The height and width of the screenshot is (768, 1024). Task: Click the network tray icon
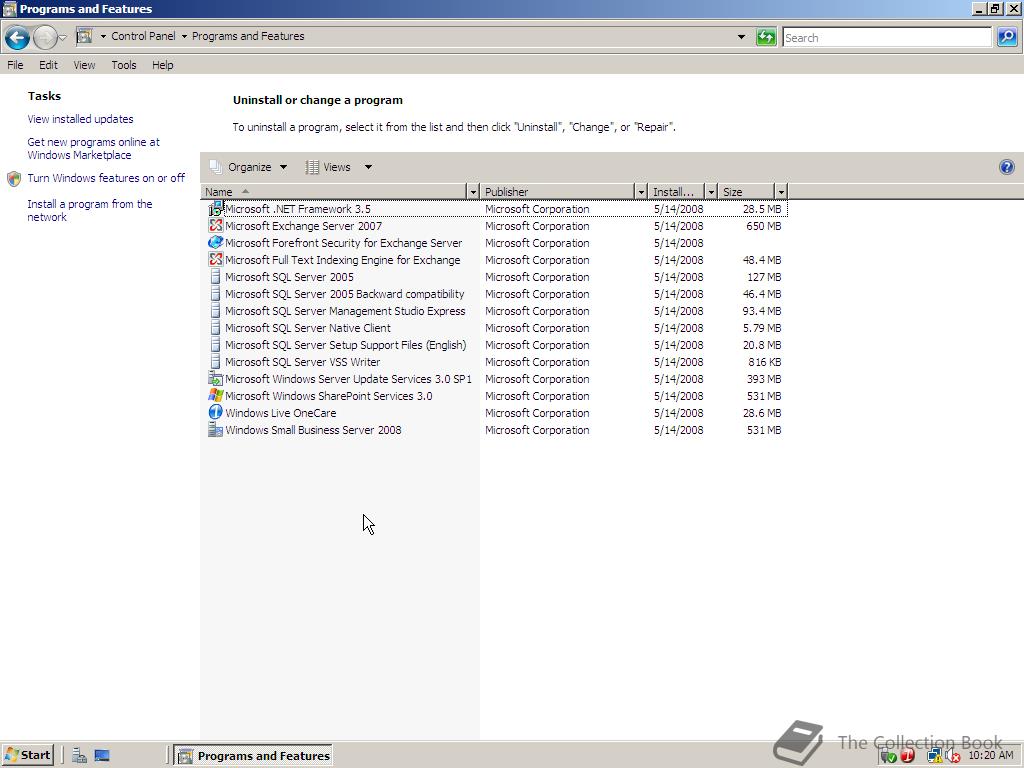coord(934,756)
